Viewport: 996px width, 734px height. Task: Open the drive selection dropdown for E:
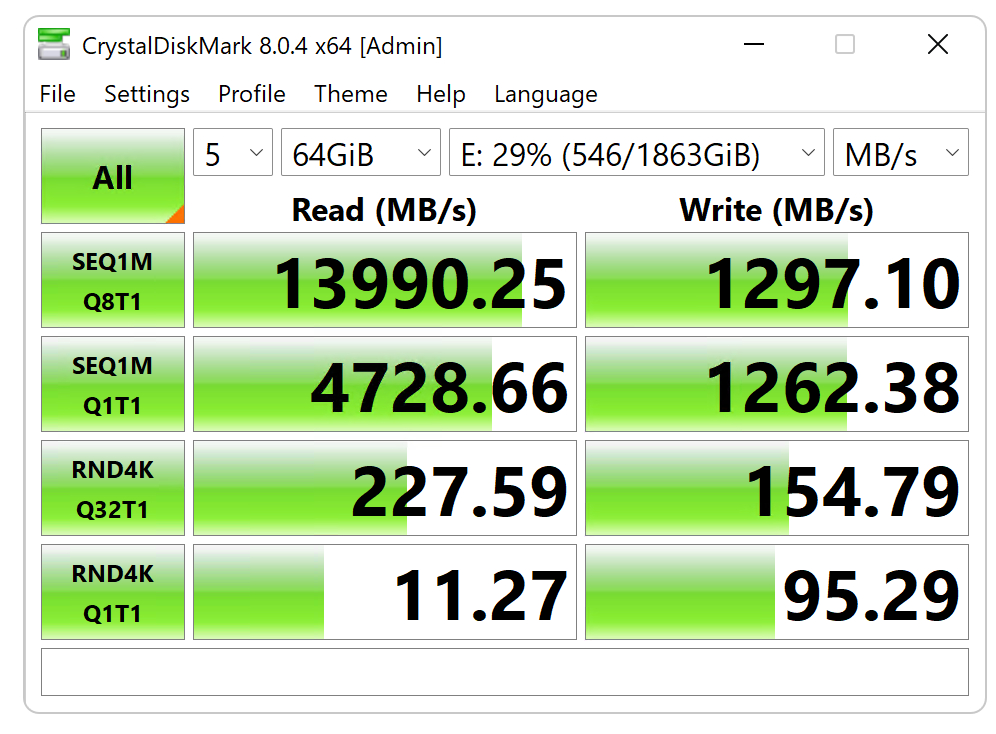[x=636, y=152]
